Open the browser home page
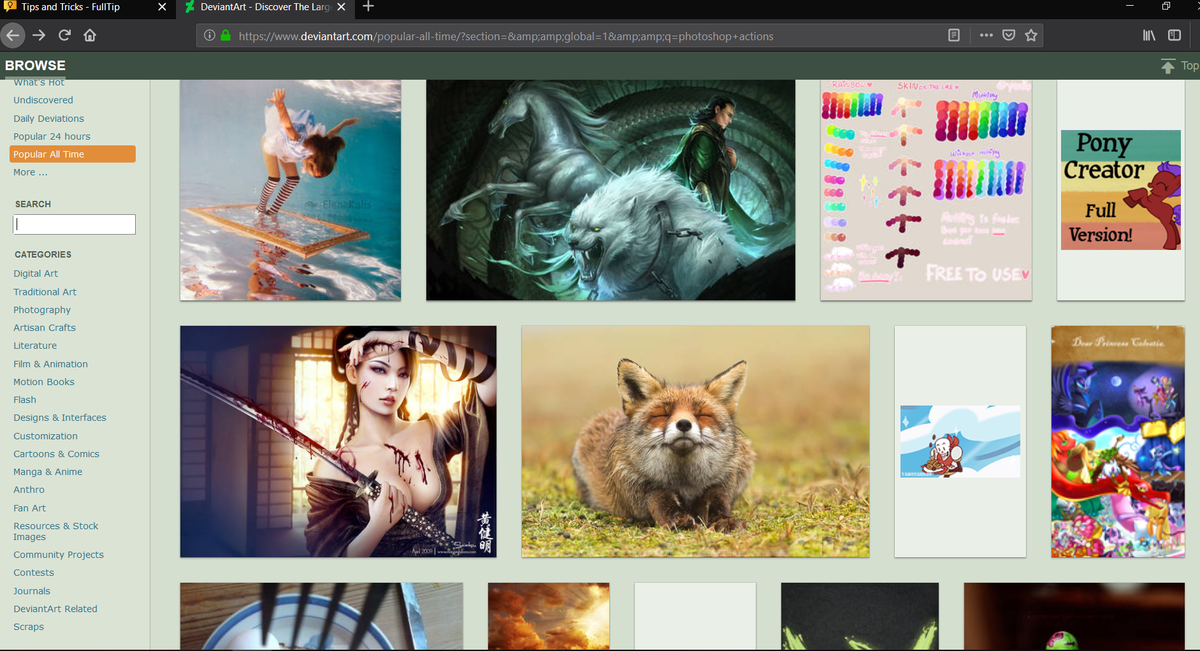Screen dimensions: 1200x651 pos(90,35)
